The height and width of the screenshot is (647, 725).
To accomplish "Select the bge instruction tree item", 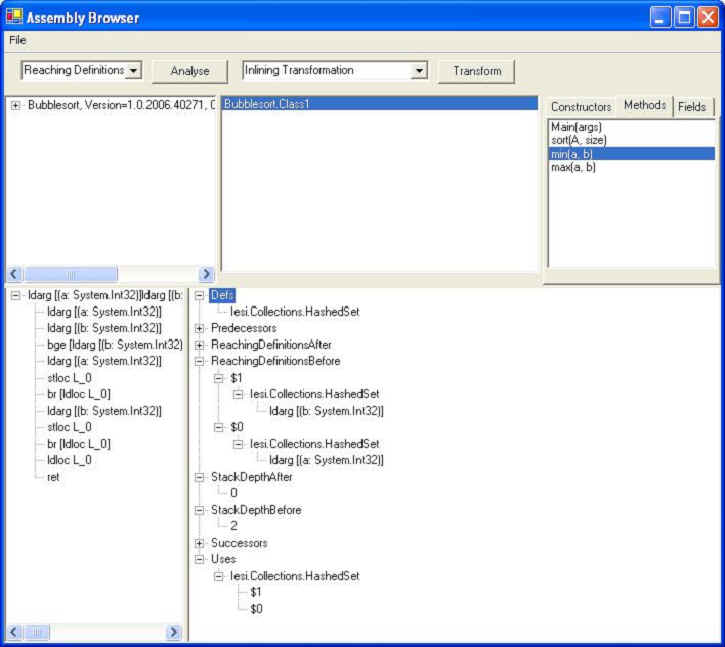I will click(x=114, y=344).
